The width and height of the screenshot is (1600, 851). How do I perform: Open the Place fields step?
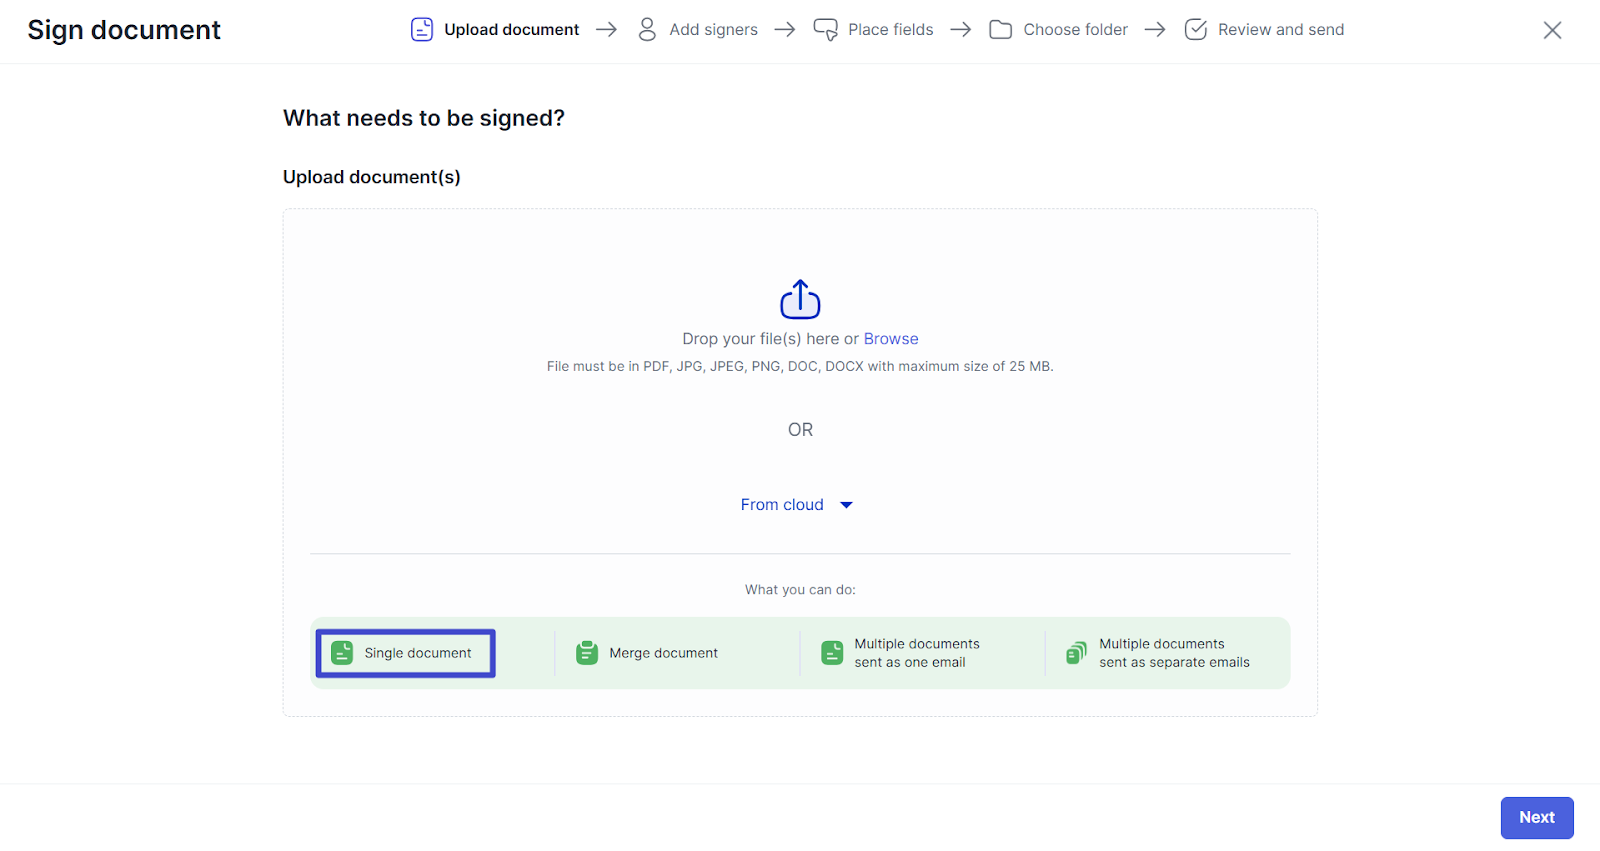pos(890,30)
